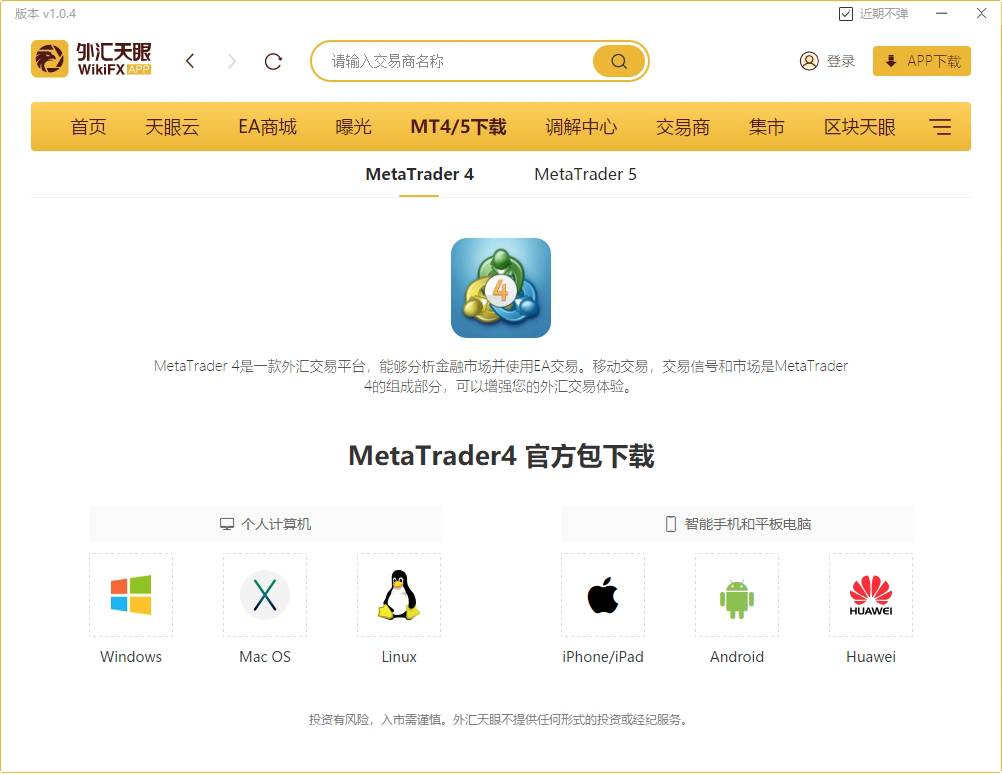
Task: Switch to the MetaTrader 4 tab
Action: click(419, 174)
